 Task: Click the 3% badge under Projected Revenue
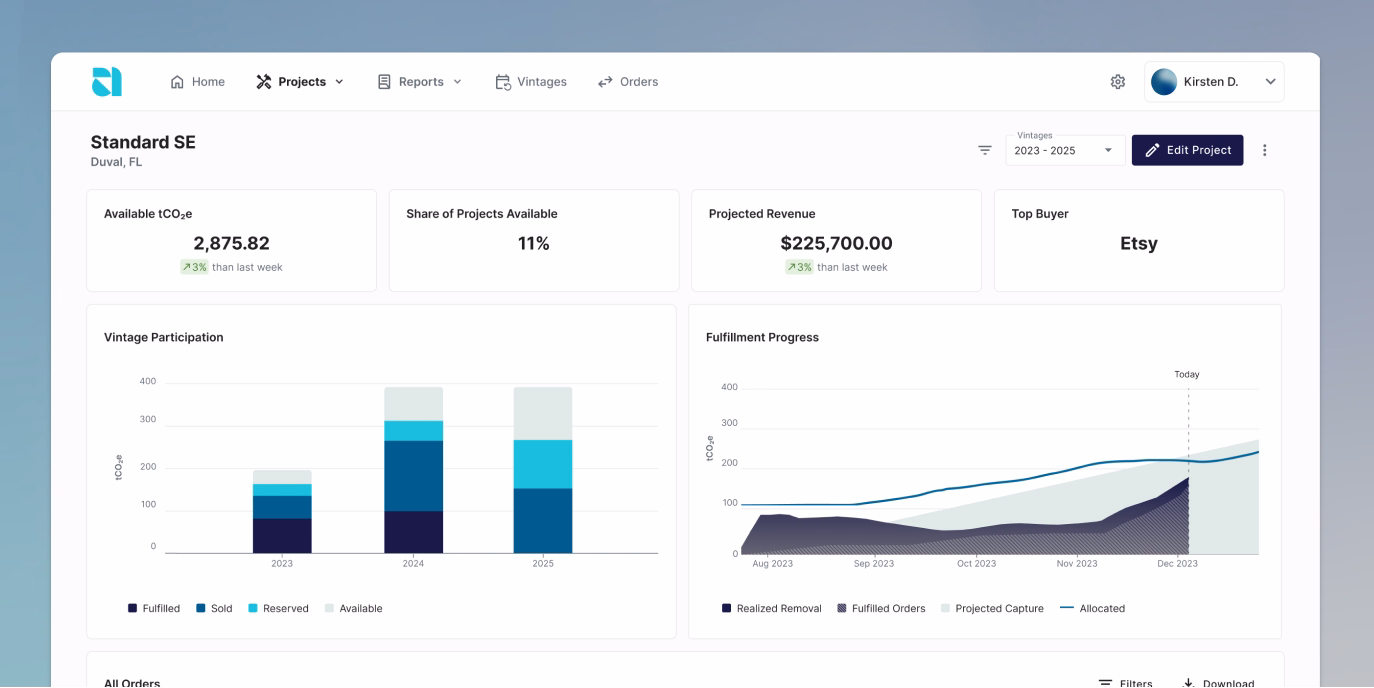coord(799,267)
